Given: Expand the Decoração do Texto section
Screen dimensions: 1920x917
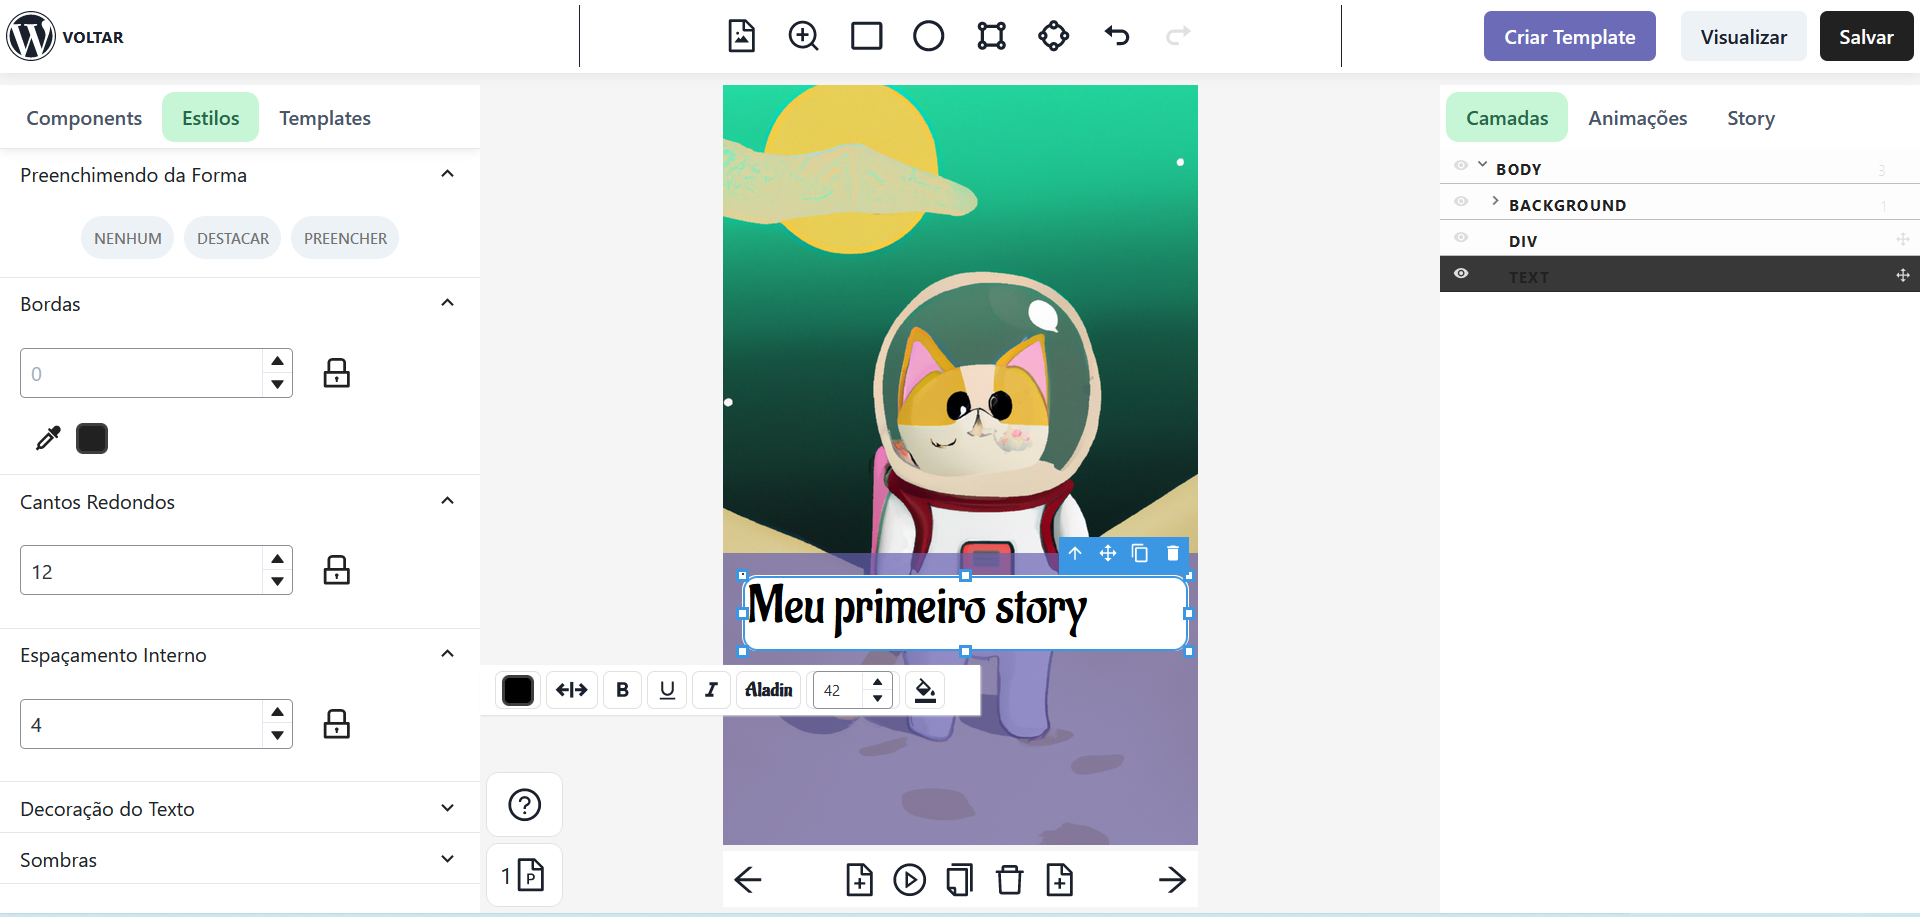Looking at the screenshot, I should 447,808.
